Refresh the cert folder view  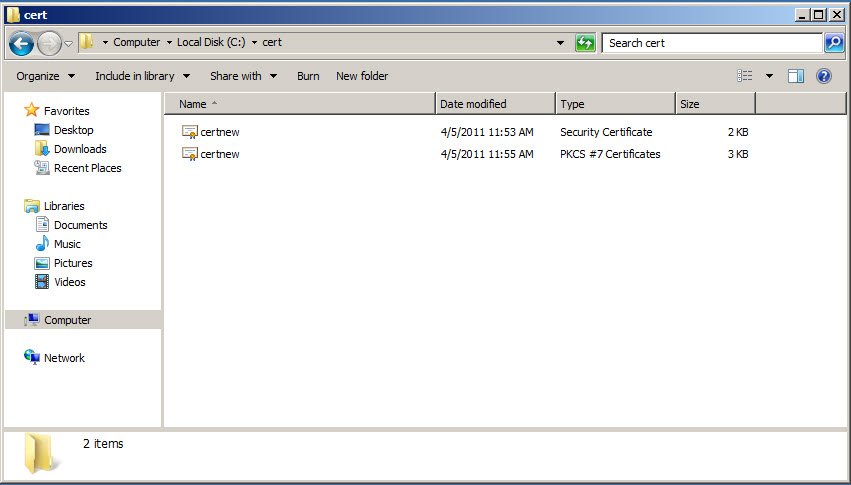(585, 43)
